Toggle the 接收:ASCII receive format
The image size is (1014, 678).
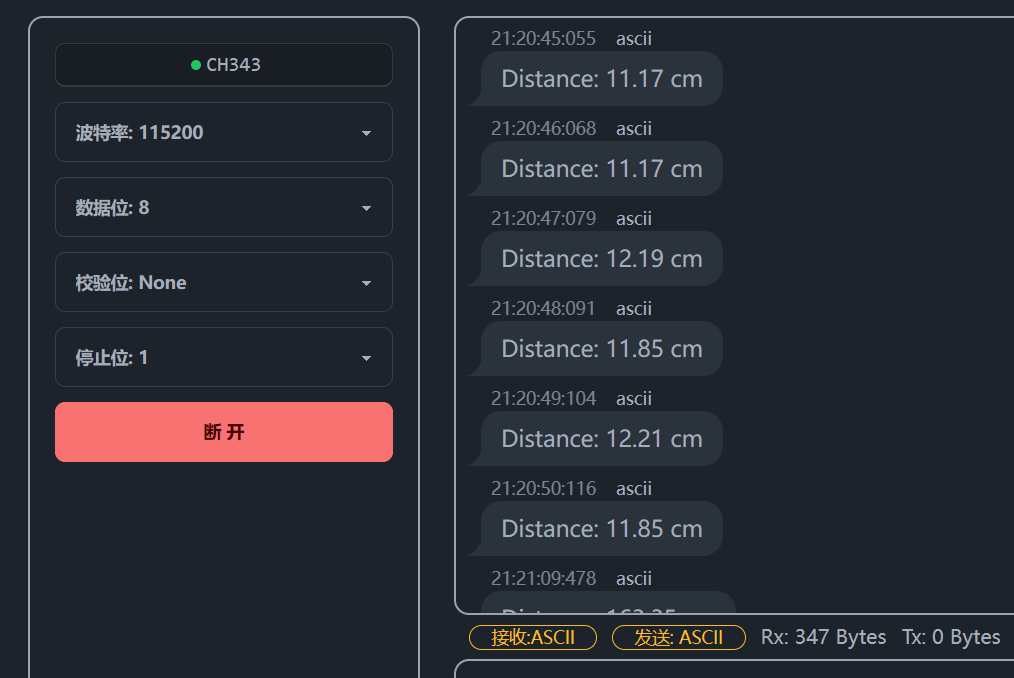(533, 637)
